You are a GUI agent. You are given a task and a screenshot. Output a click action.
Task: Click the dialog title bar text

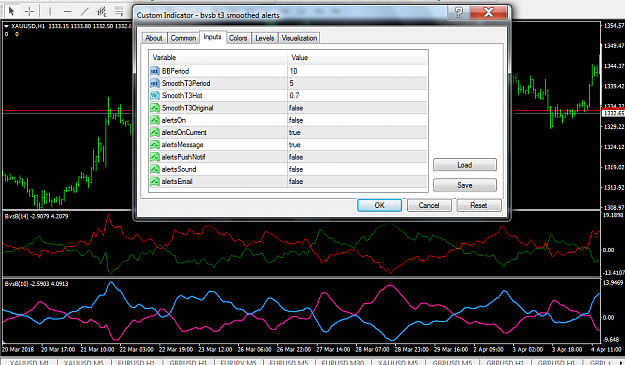(x=208, y=15)
